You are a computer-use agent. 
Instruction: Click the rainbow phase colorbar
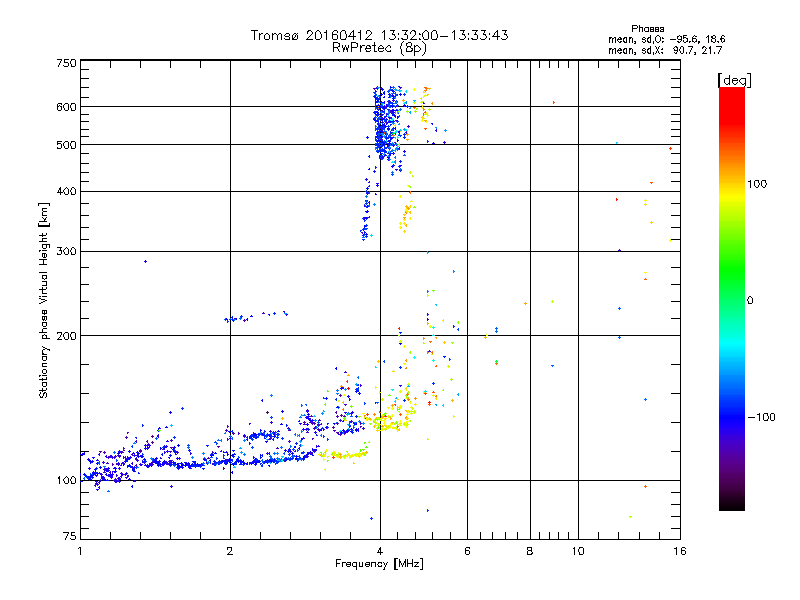[x=732, y=298]
